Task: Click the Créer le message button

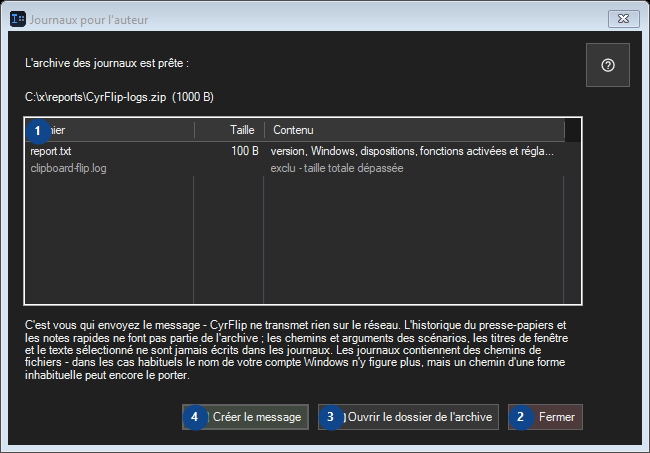Action: point(245,417)
